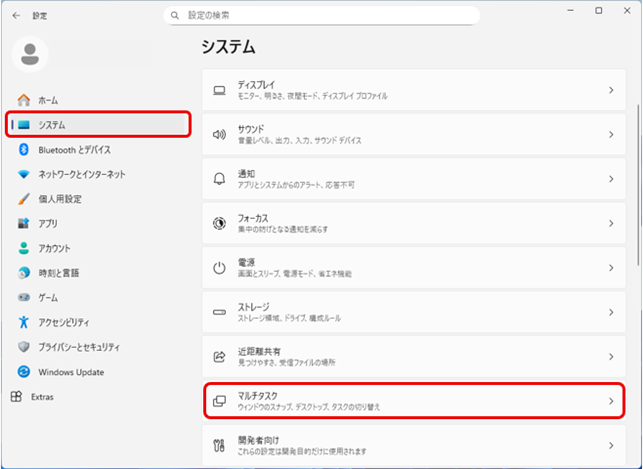
Task: Click the アカウント person icon
Action: (x=24, y=248)
